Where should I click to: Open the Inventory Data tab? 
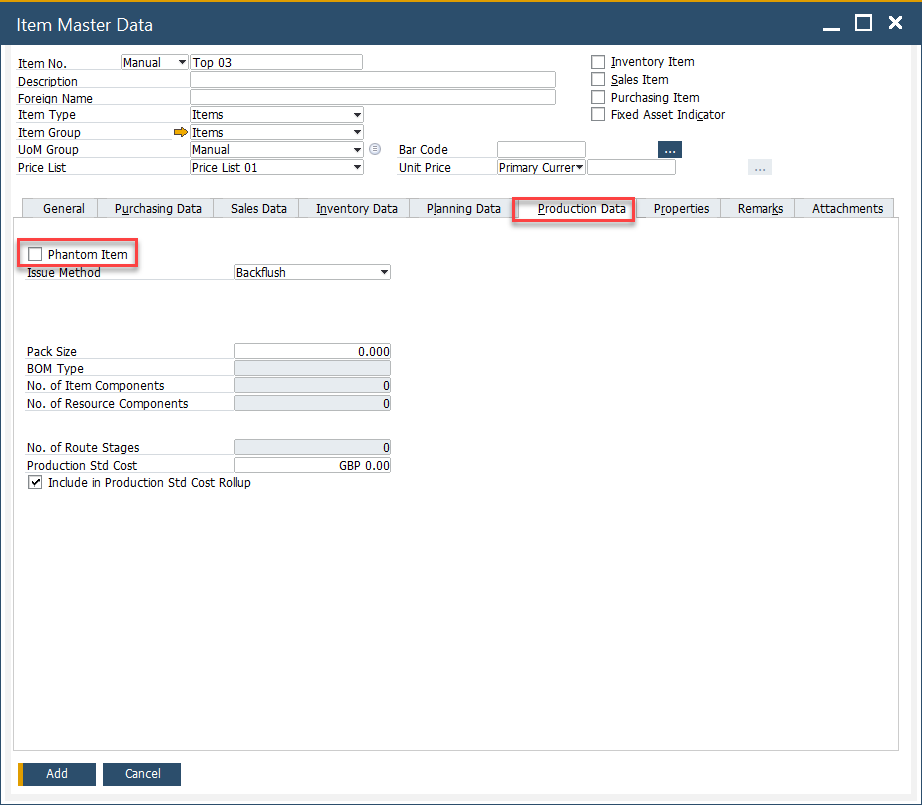pyautogui.click(x=356, y=209)
